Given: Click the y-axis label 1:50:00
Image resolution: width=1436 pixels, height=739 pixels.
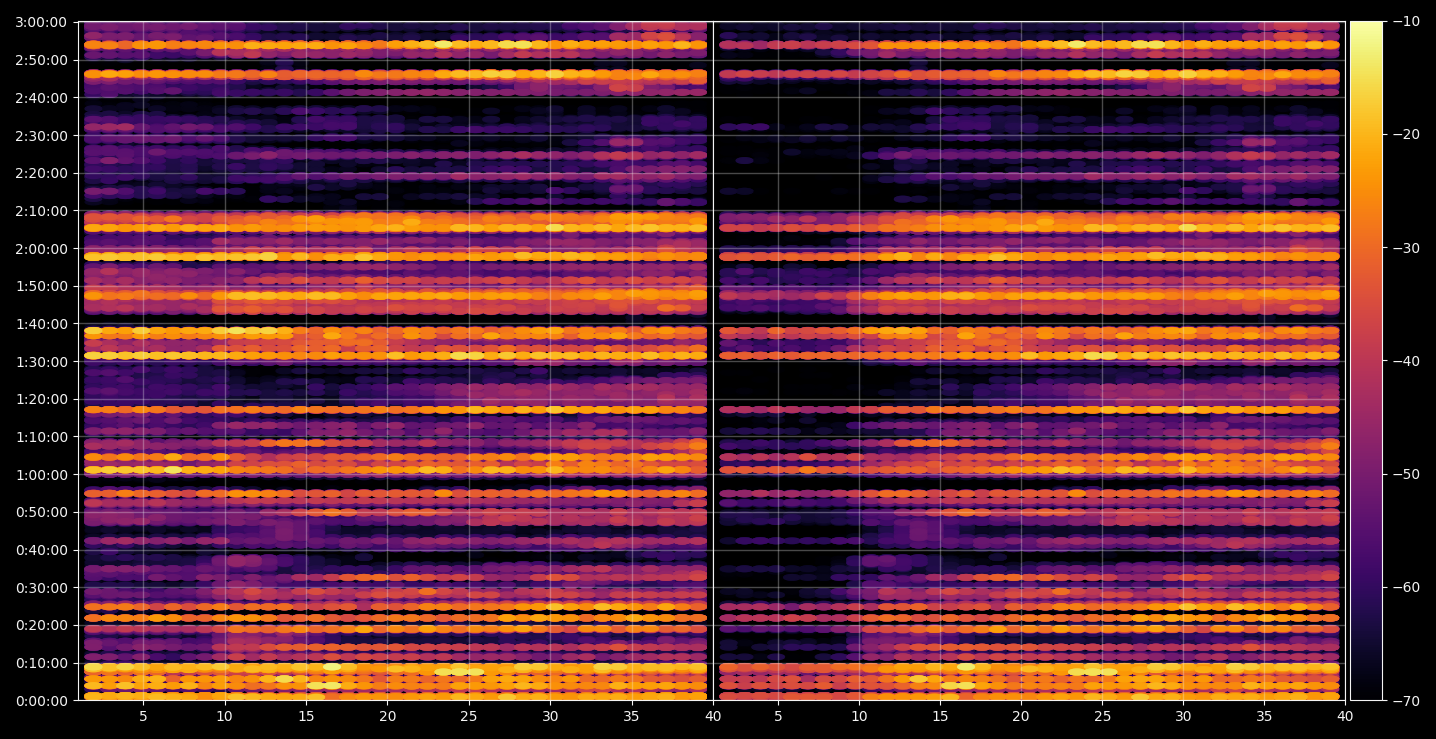Looking at the screenshot, I should [42, 286].
